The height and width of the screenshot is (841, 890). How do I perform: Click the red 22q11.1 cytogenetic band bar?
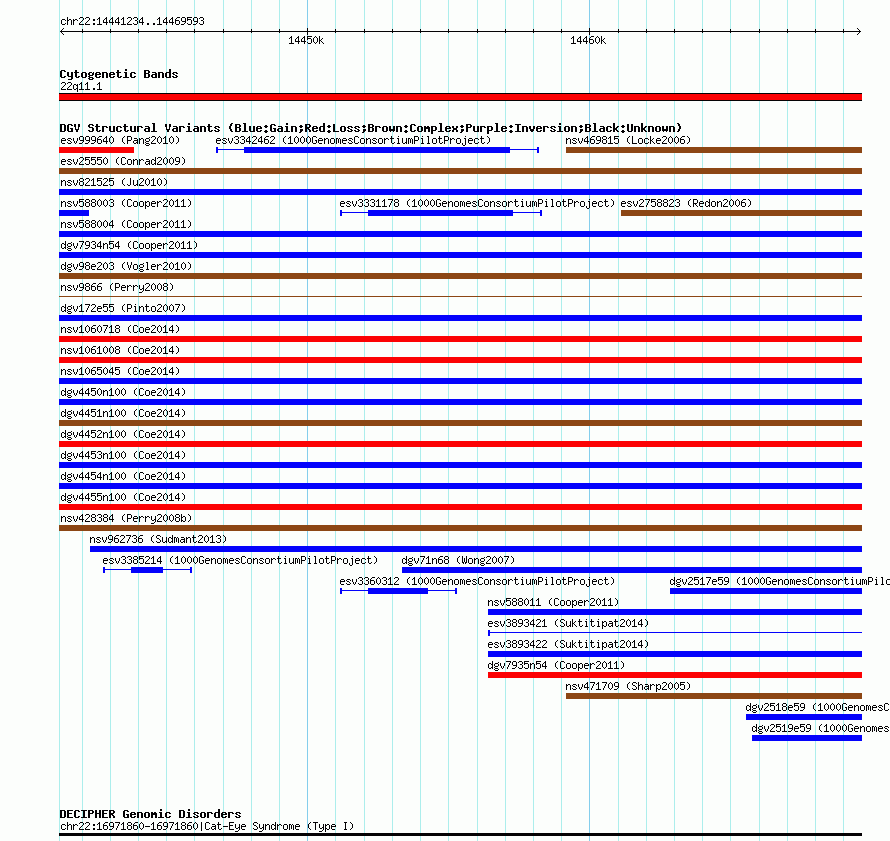click(x=460, y=97)
